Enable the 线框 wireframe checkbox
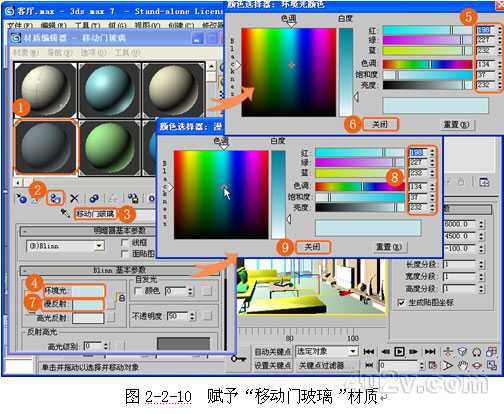Viewport: 504px width, 414px height. [x=125, y=243]
